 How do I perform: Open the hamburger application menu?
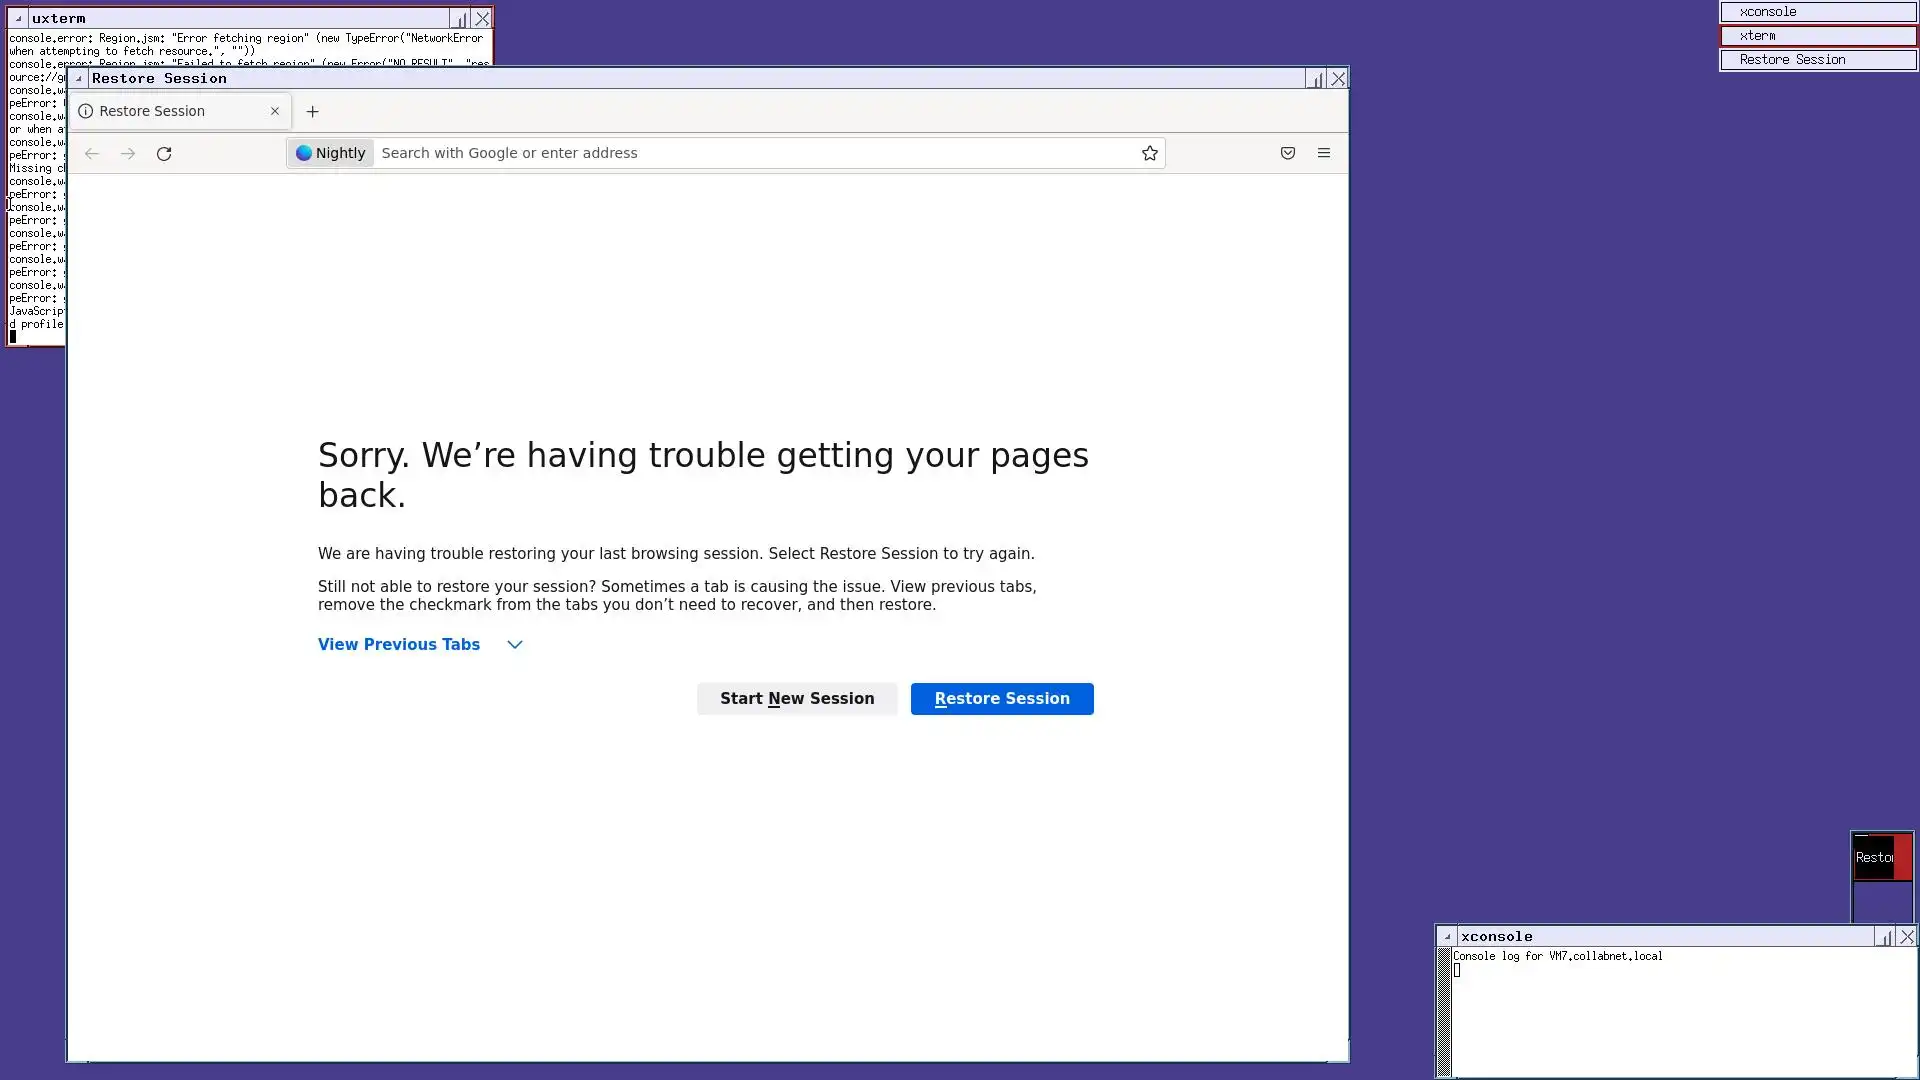(x=1324, y=153)
